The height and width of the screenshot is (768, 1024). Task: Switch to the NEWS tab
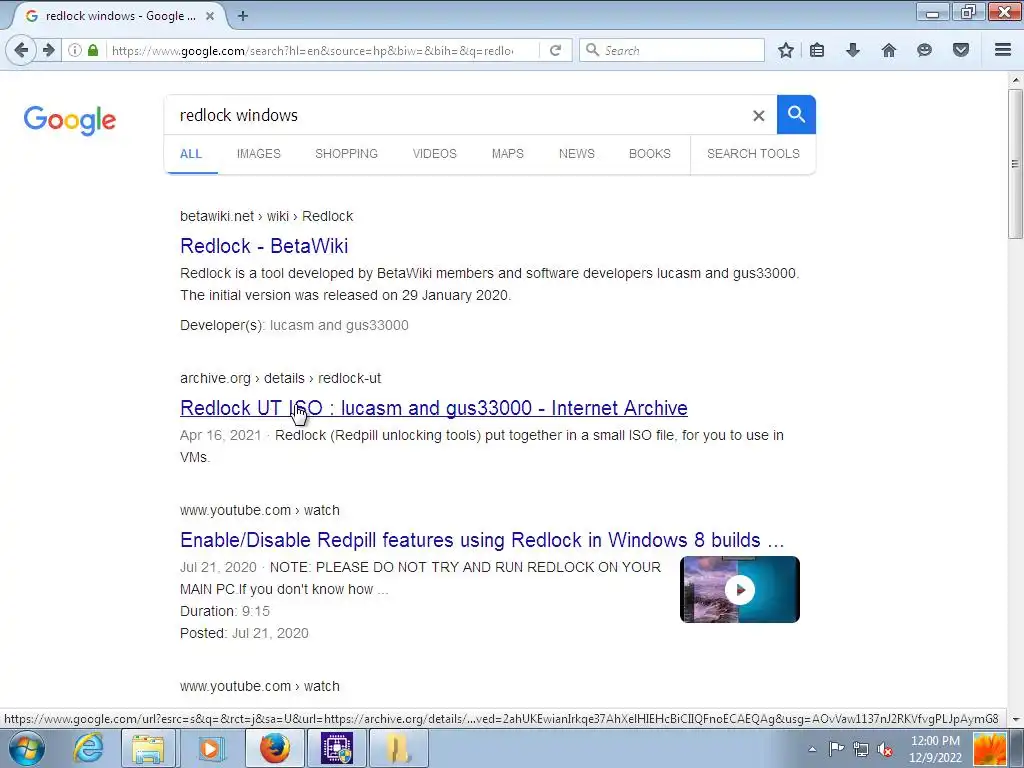577,154
